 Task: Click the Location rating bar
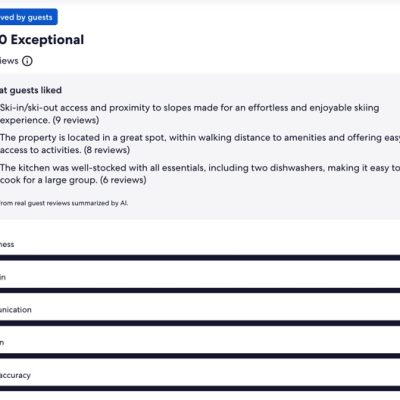(x=200, y=356)
